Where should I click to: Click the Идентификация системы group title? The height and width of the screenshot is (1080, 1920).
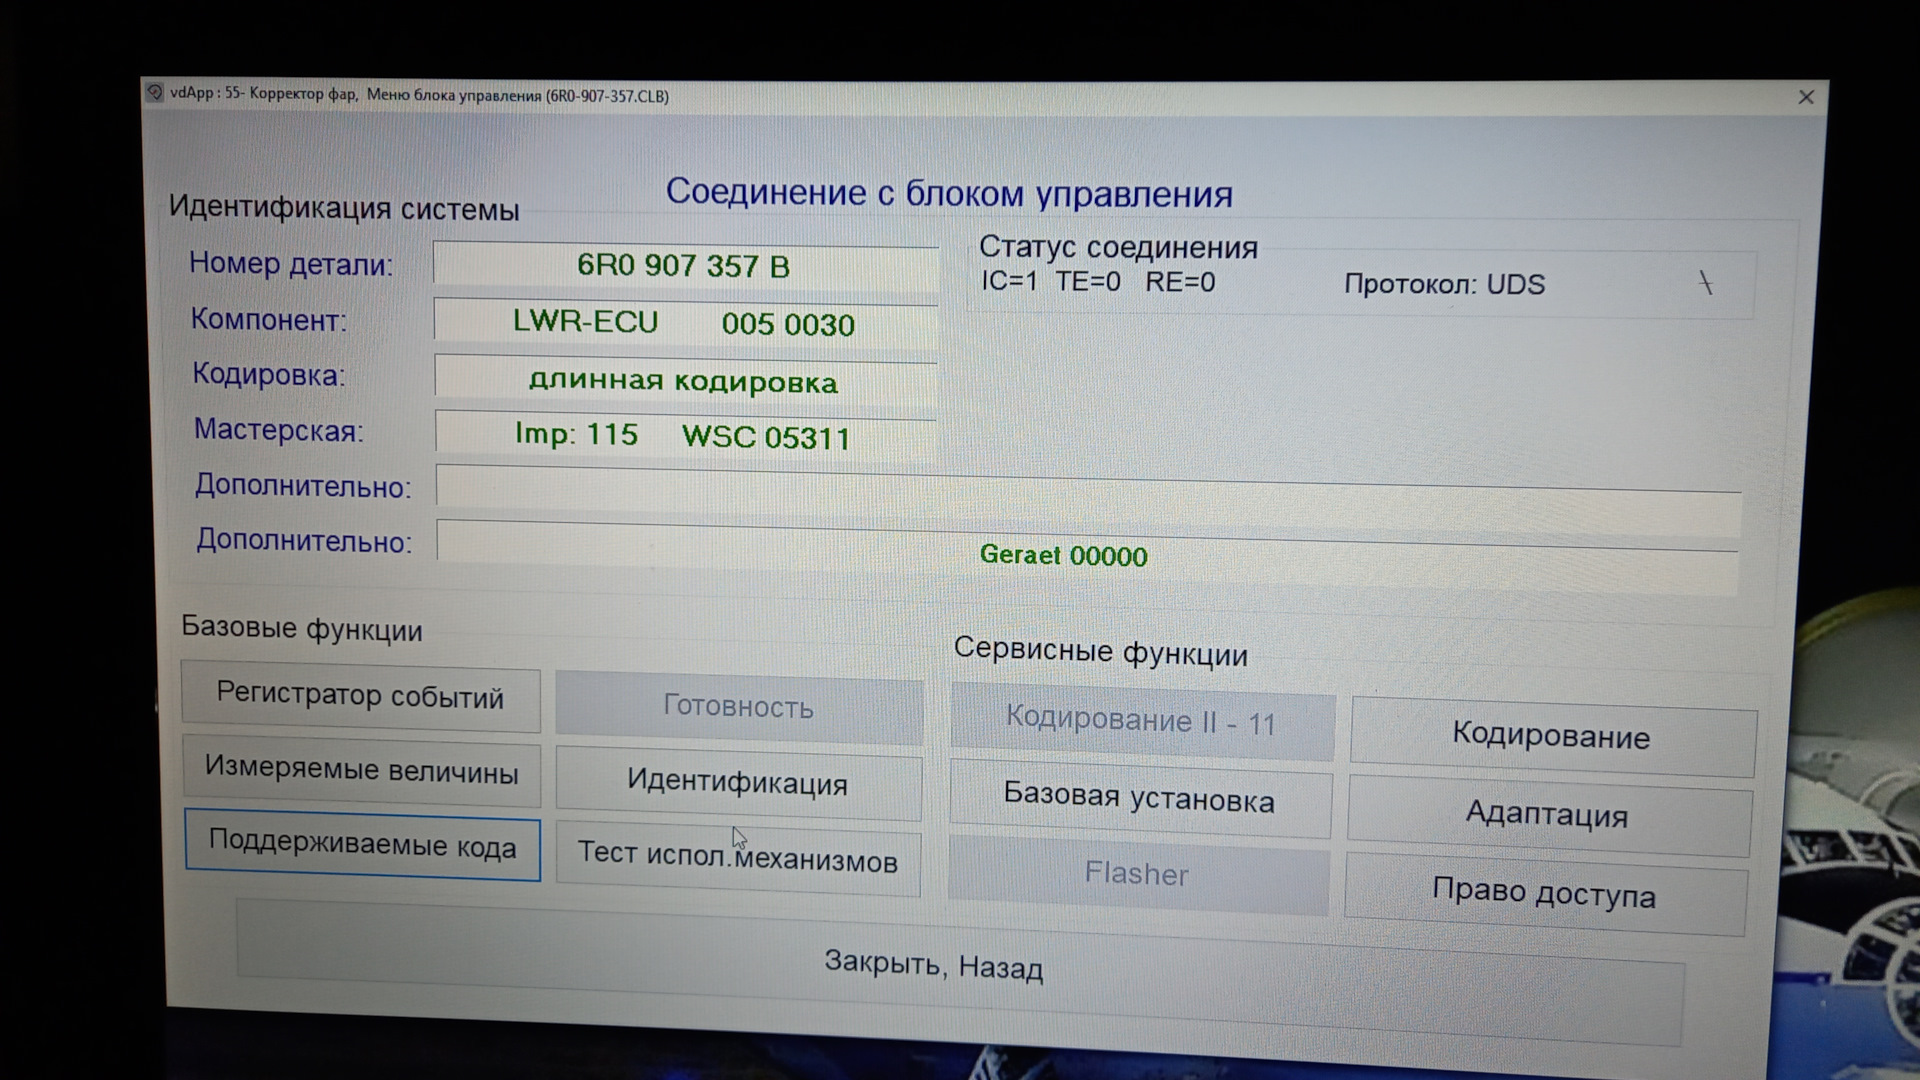click(344, 208)
